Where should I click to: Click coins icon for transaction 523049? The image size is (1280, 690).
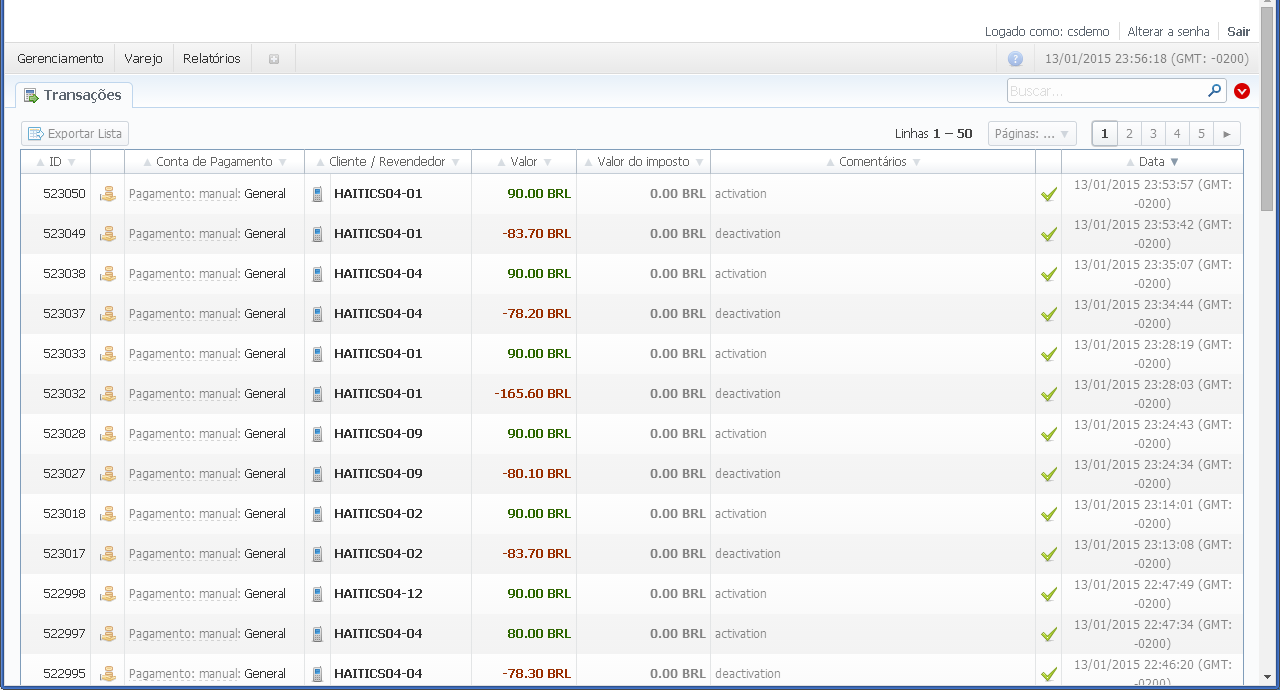coord(108,234)
